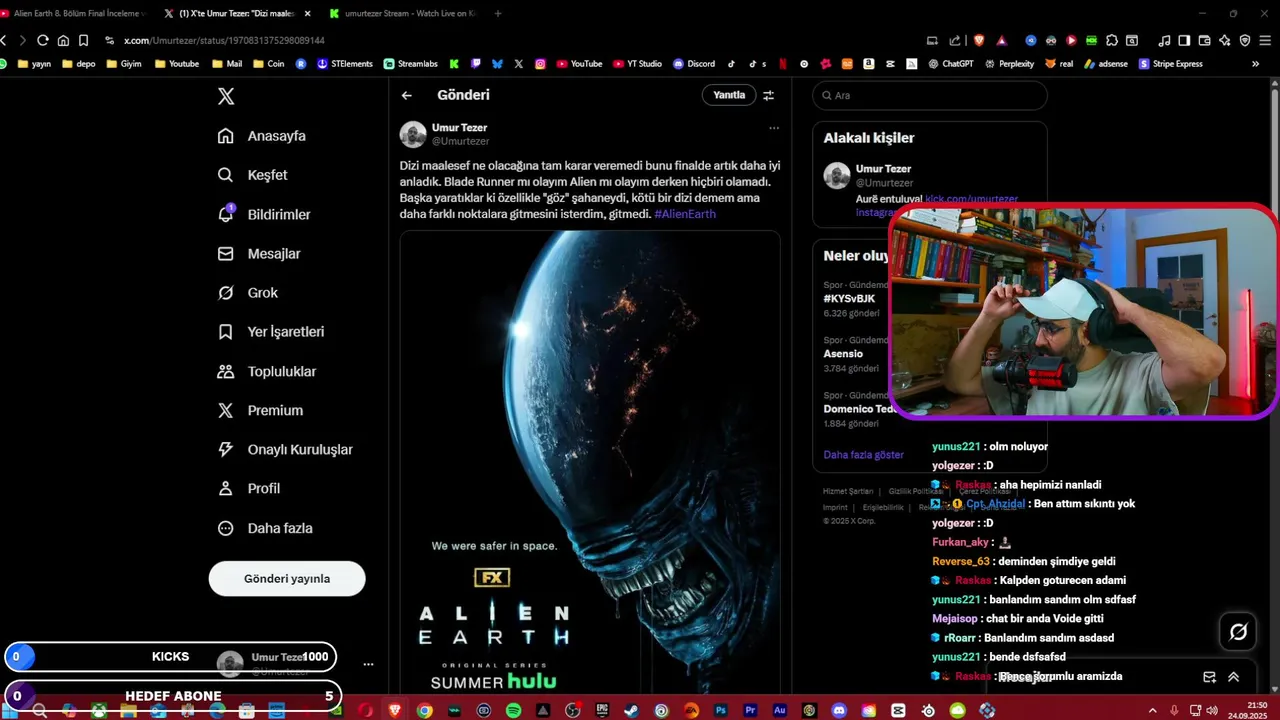The width and height of the screenshot is (1280, 720).
Task: Open the Mail bookmarks folder
Action: [227, 63]
